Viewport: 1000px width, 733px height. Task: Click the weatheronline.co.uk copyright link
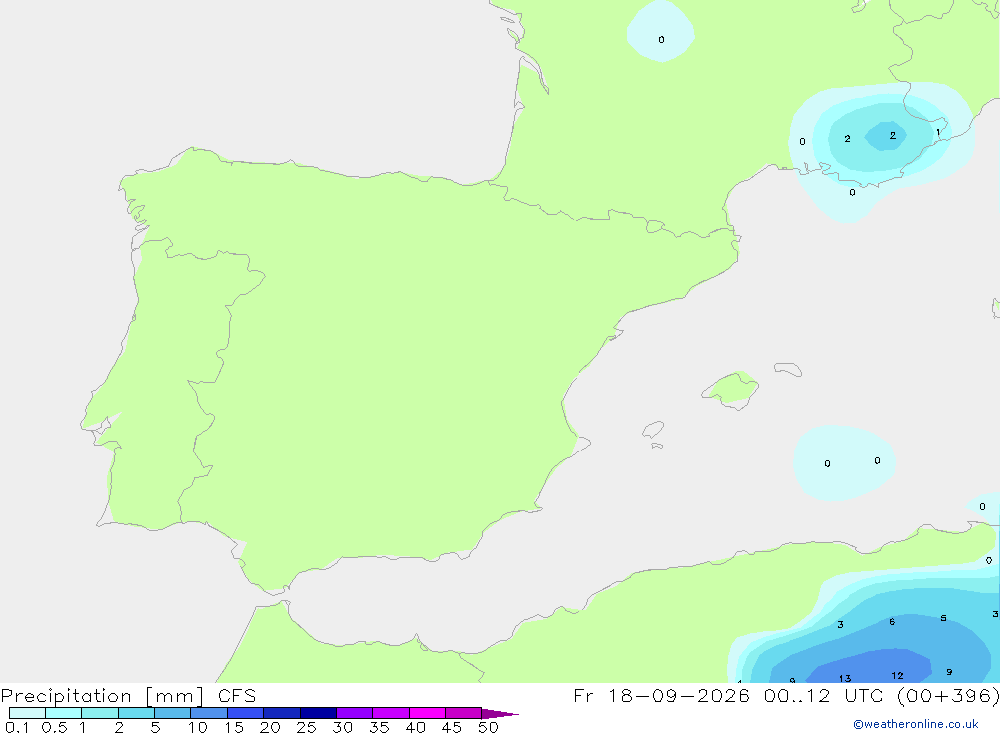pyautogui.click(x=915, y=724)
